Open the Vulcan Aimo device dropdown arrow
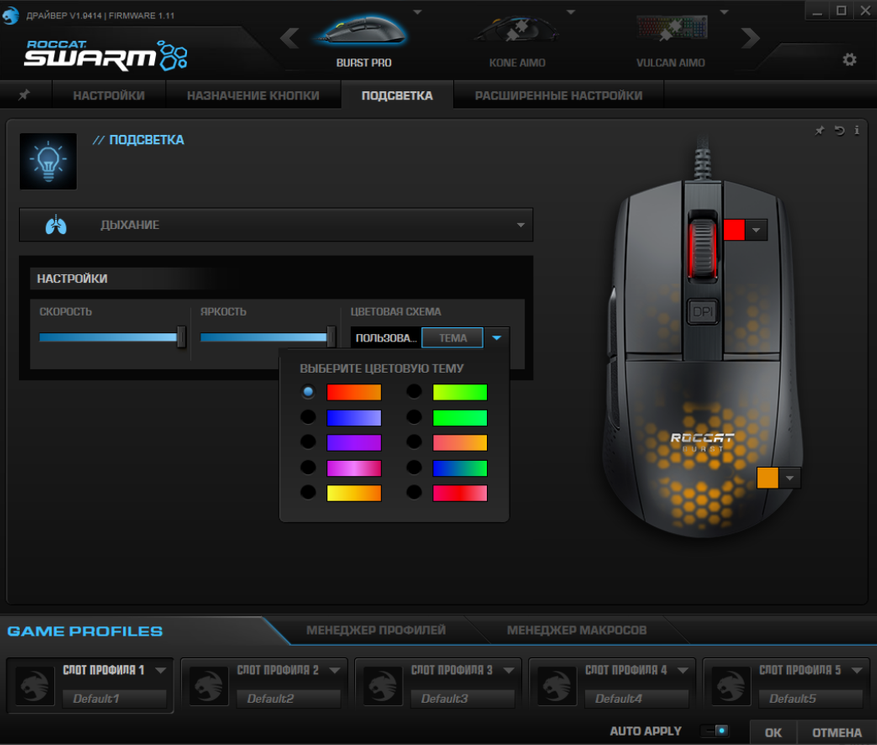Image resolution: width=877 pixels, height=745 pixels. [724, 12]
